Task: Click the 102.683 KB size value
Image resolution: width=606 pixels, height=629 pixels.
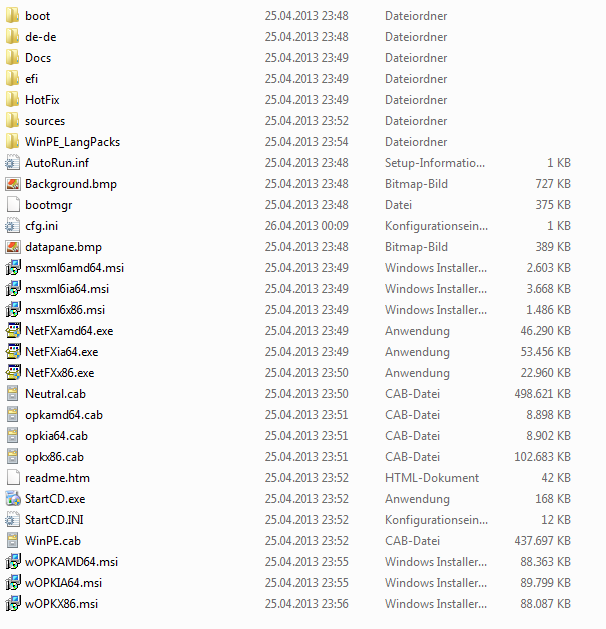Action: click(x=542, y=457)
